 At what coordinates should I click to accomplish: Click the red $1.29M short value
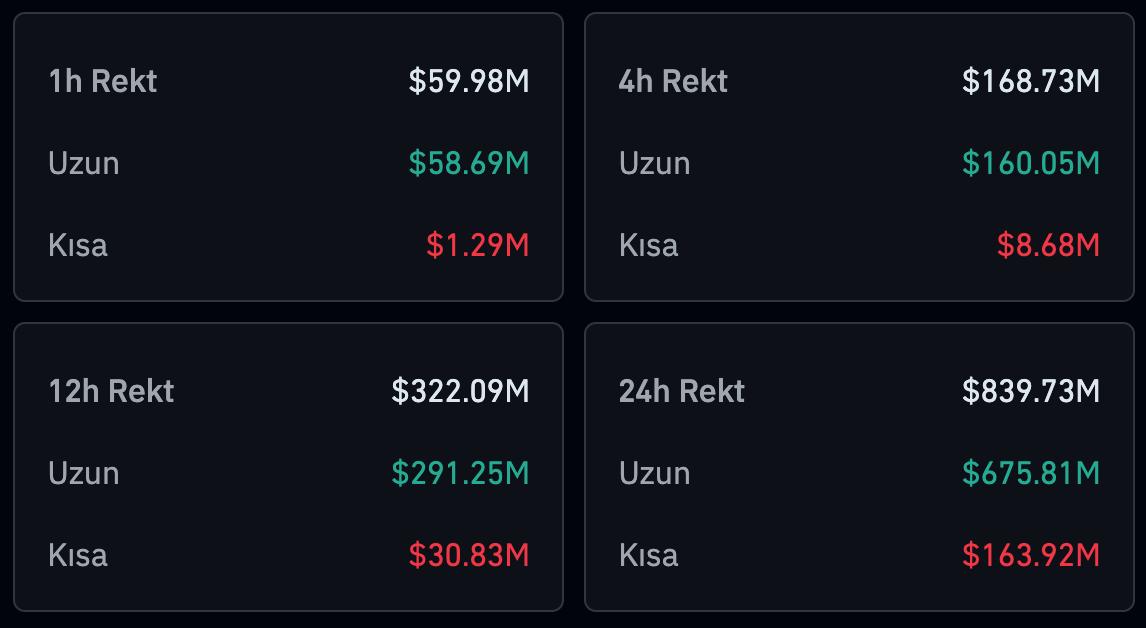click(x=477, y=245)
